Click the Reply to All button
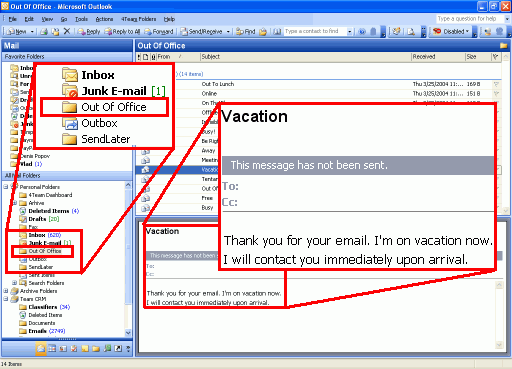This screenshot has width=512, height=369. coord(122,32)
